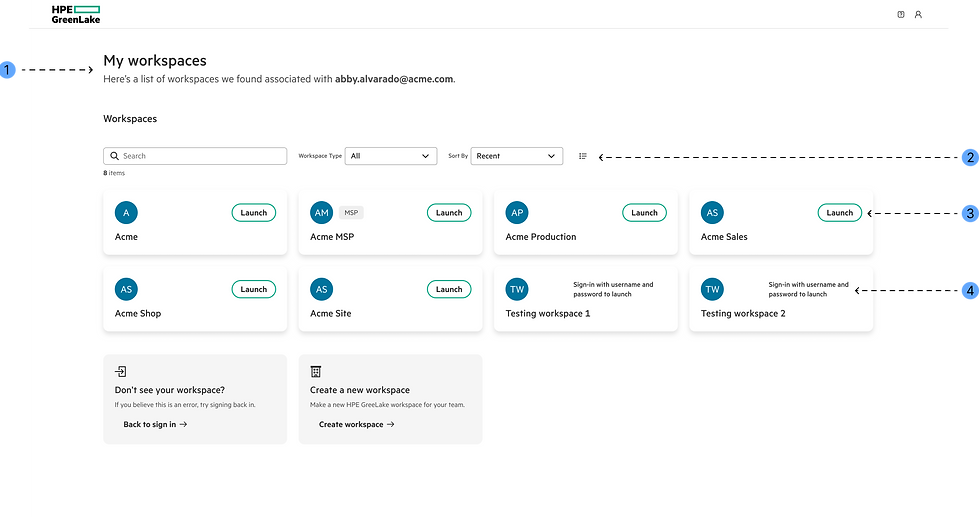Click the HPE GreenLake logo
Image resolution: width=979 pixels, height=517 pixels.
pos(76,14)
